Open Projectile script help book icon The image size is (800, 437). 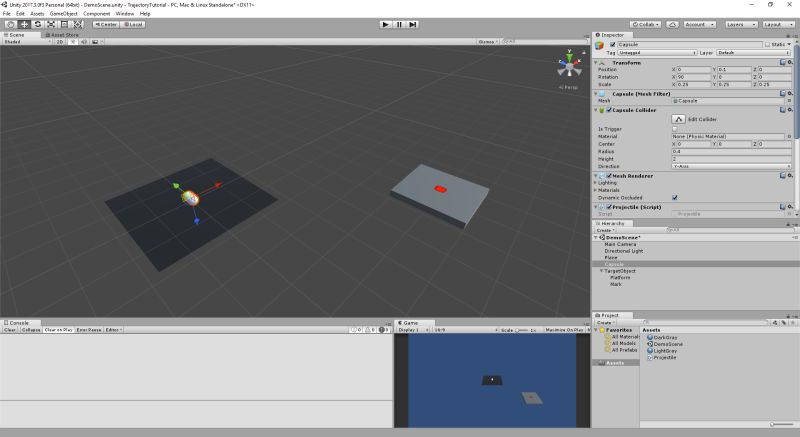click(x=783, y=207)
